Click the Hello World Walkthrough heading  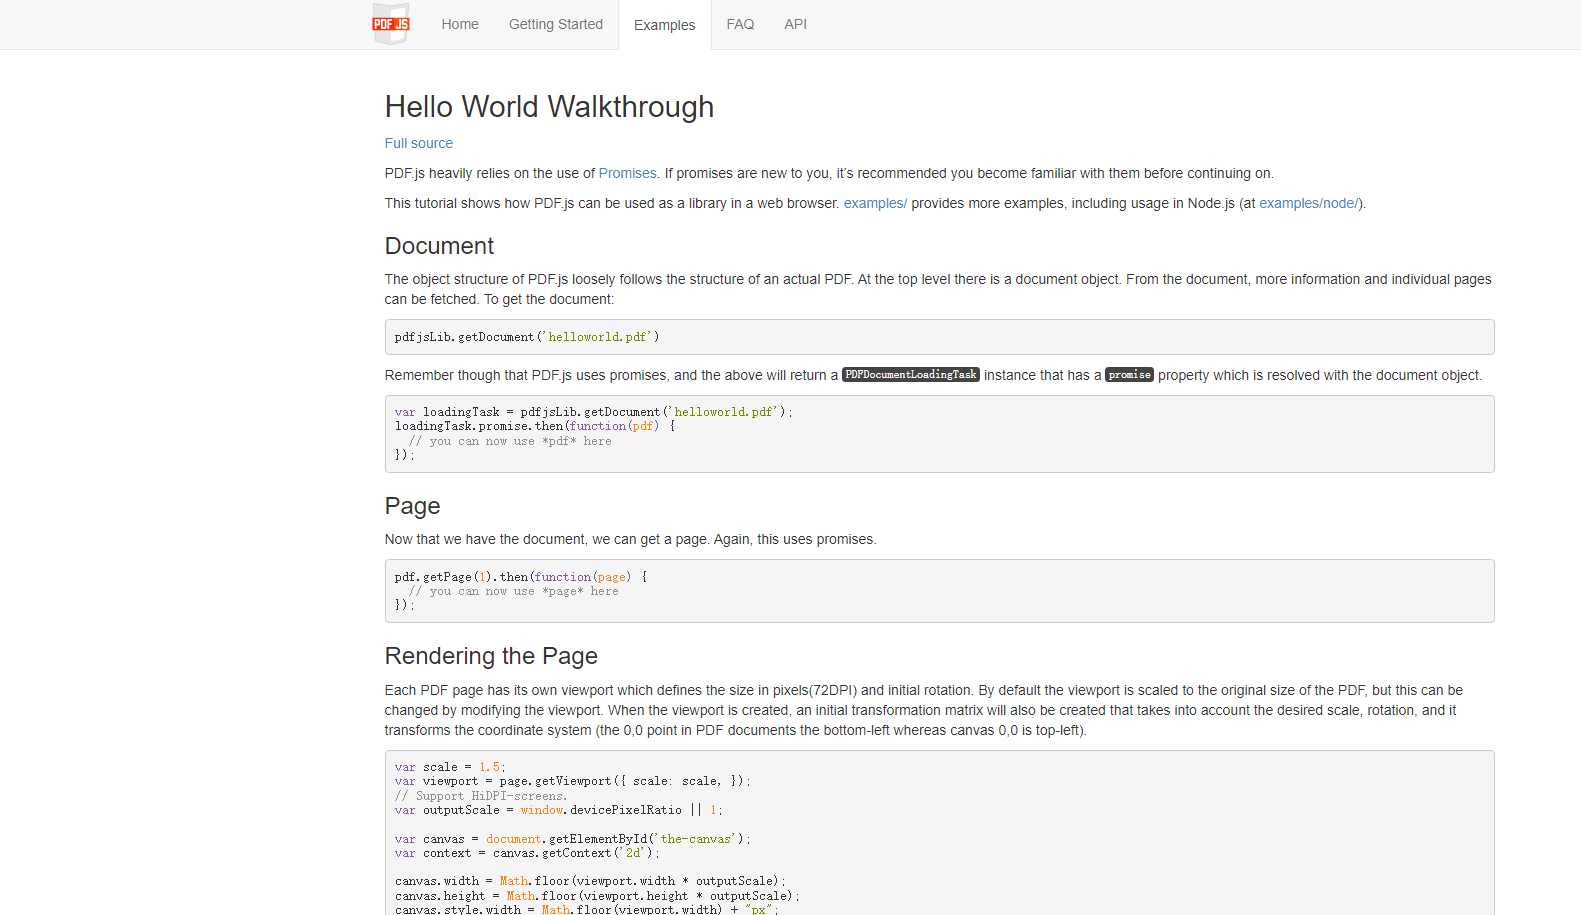coord(549,107)
